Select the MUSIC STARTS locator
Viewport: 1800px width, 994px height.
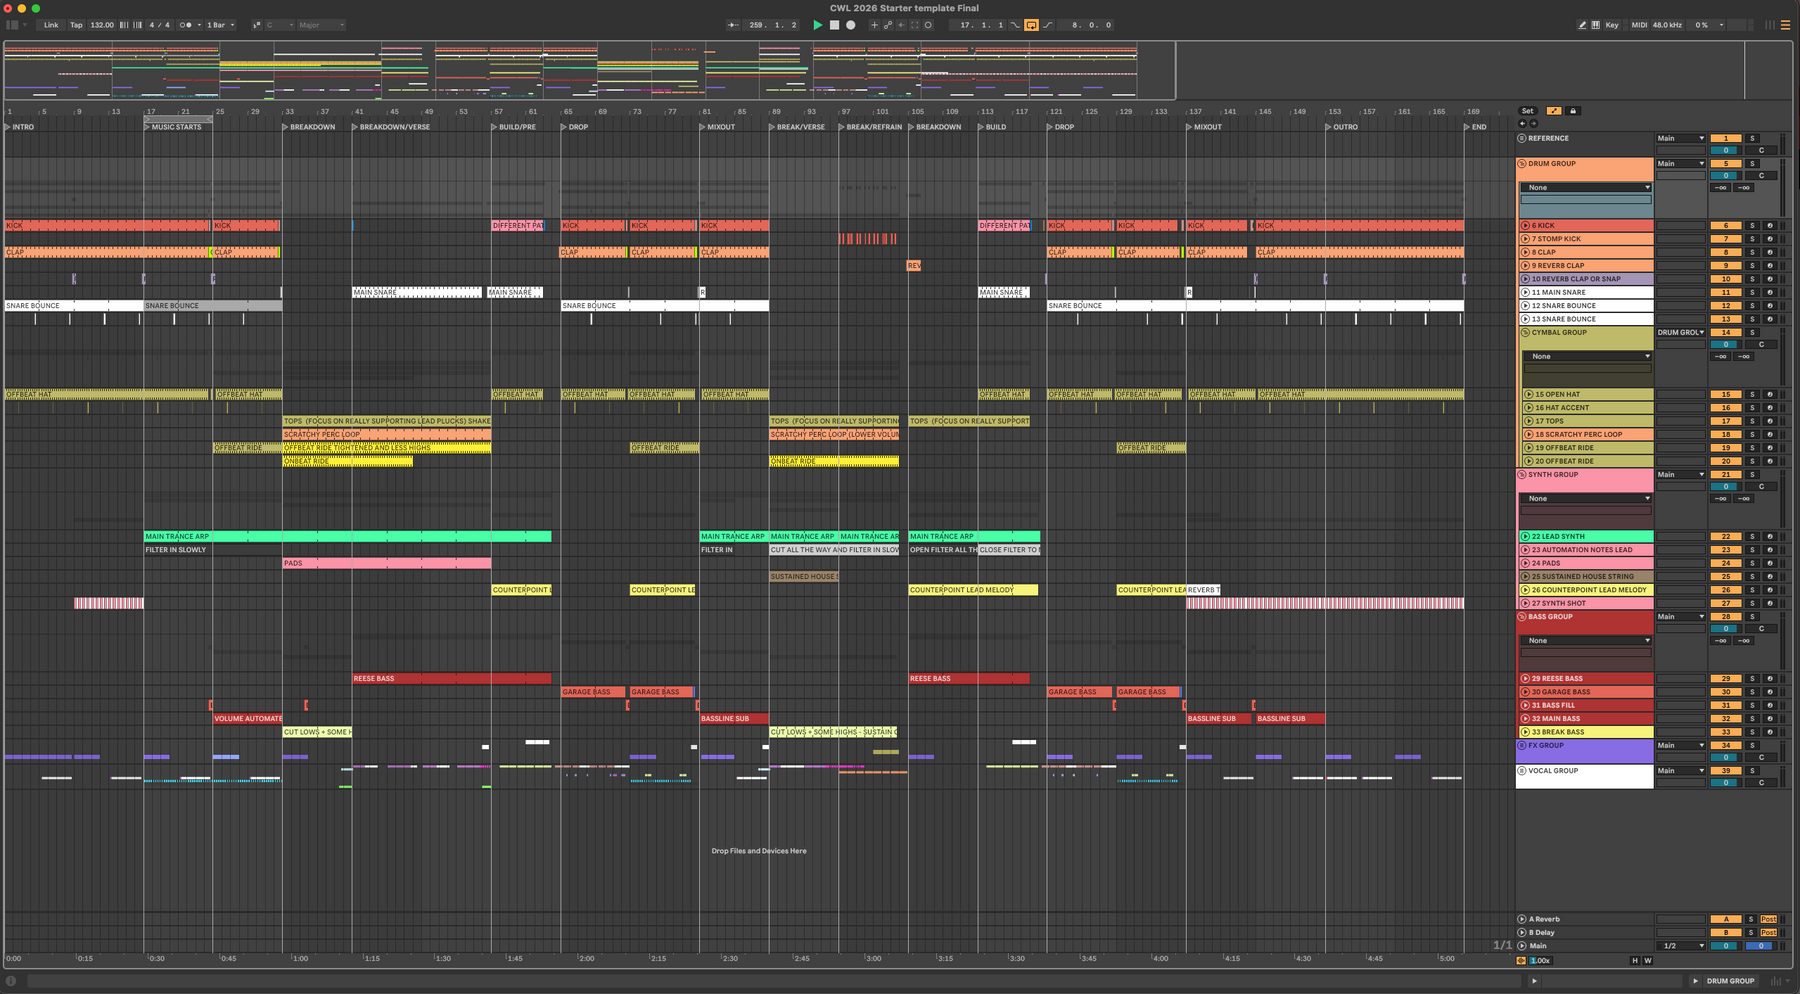point(172,128)
